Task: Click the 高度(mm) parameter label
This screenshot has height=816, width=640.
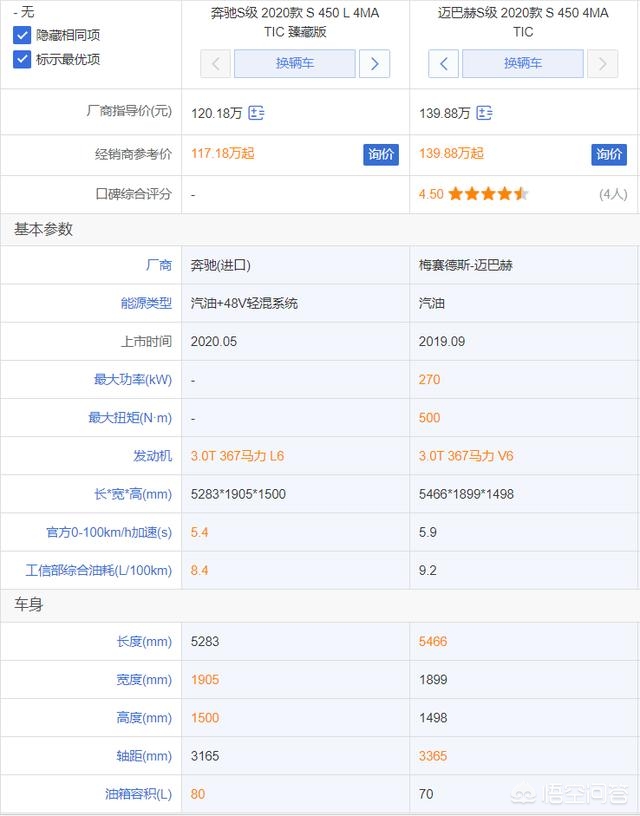Action: 144,718
